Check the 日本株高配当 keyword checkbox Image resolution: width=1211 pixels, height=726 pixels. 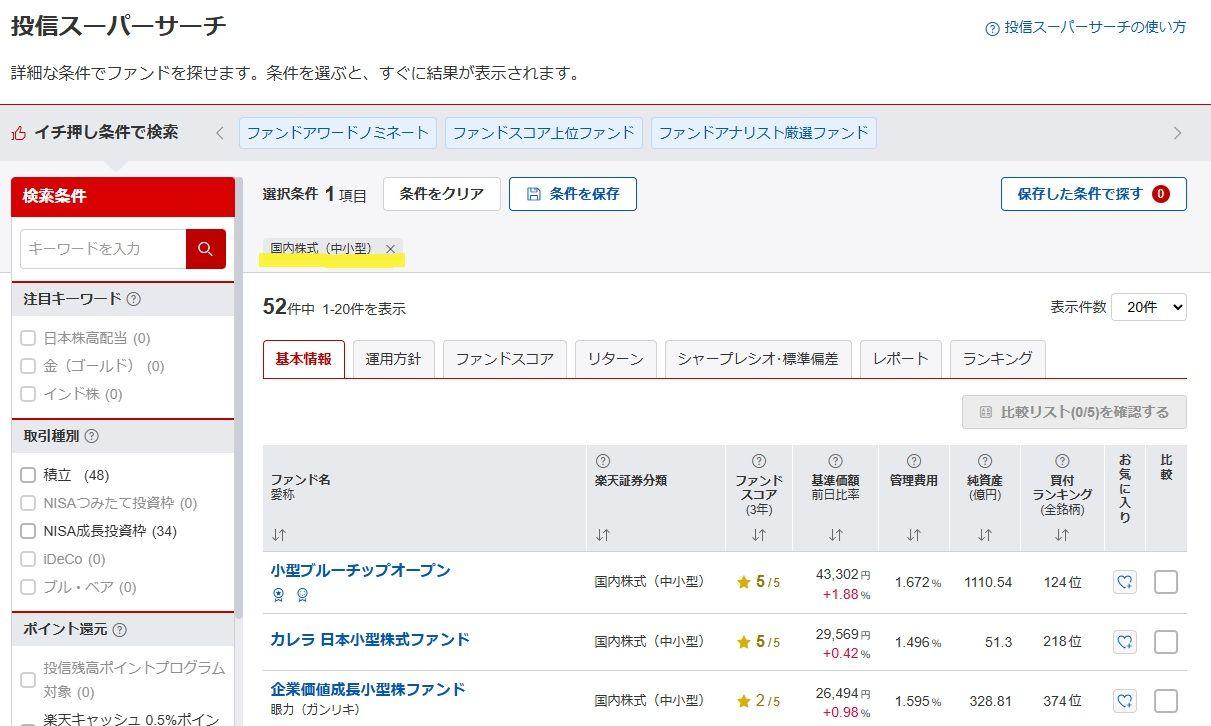point(28,338)
